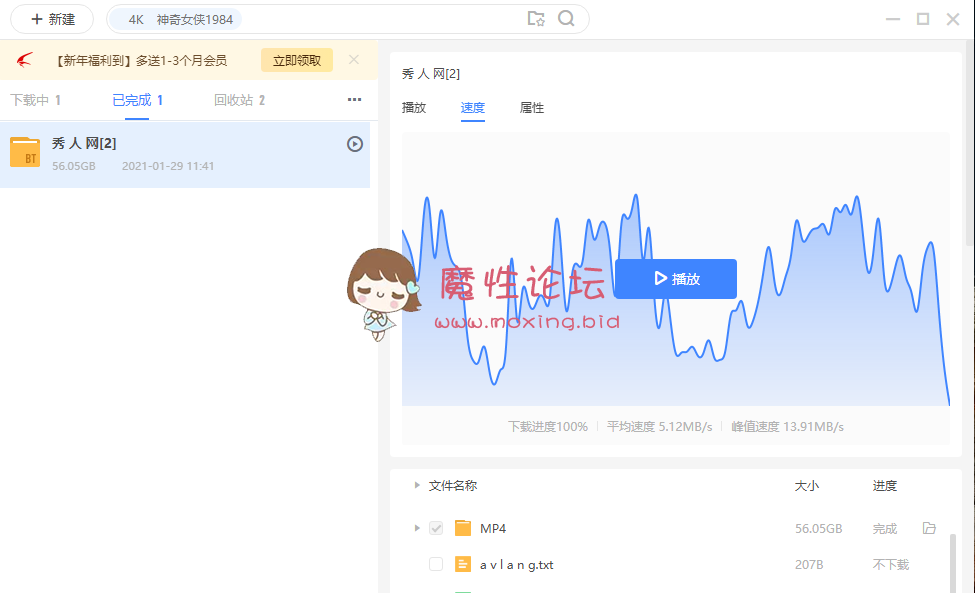The height and width of the screenshot is (593, 975).
Task: Click the 峰值速度 13.91MB/s text
Action: [x=787, y=426]
